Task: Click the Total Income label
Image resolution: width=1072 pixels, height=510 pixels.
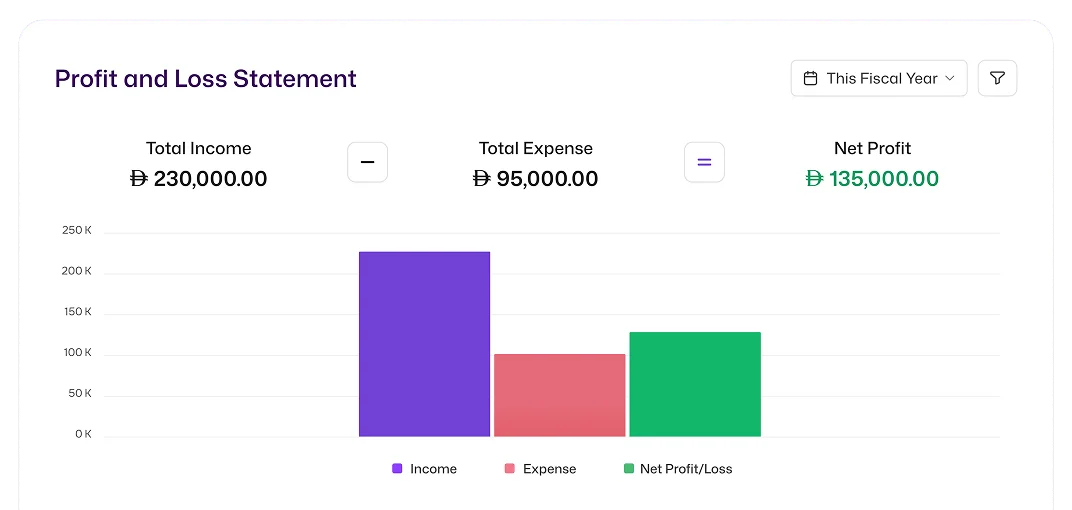Action: point(199,148)
